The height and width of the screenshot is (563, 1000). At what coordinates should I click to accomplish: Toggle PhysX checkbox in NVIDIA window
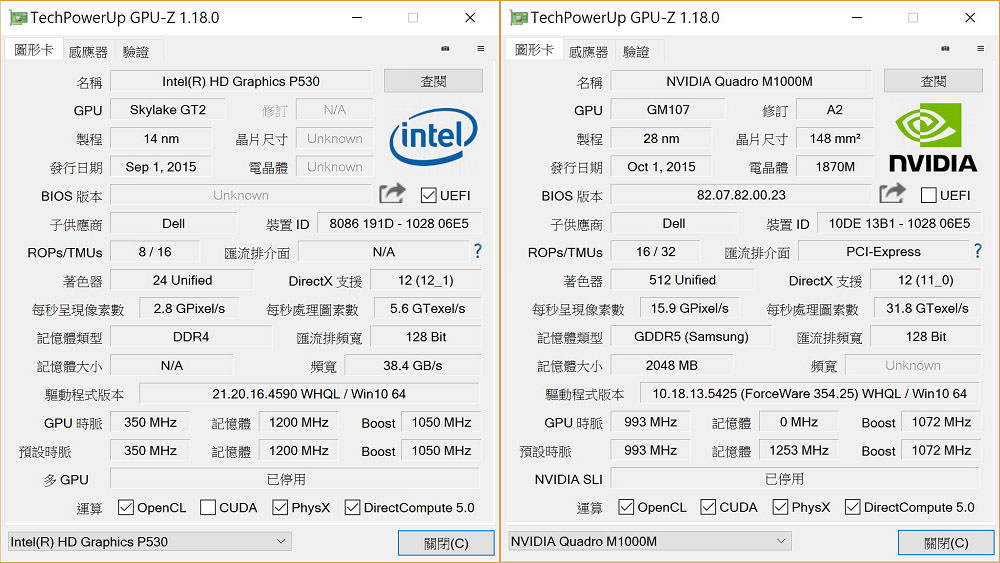pos(780,508)
